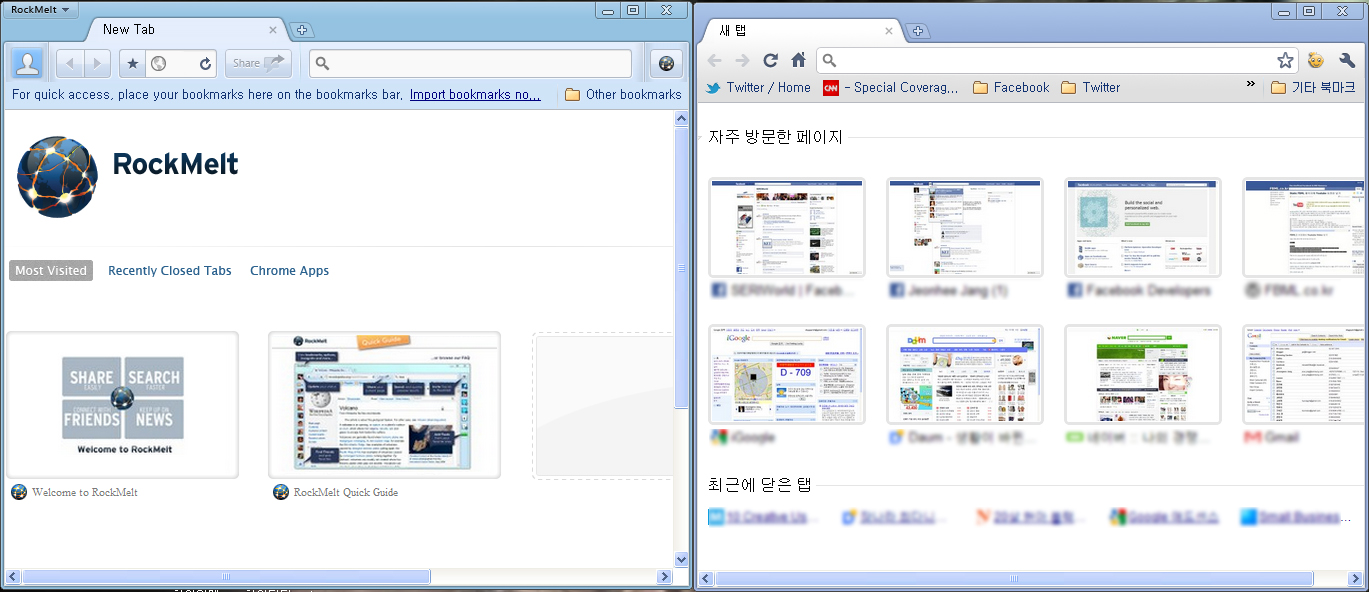Click RockMelt's horizontal scrollbar thumb
The width and height of the screenshot is (1369, 592).
point(226,577)
